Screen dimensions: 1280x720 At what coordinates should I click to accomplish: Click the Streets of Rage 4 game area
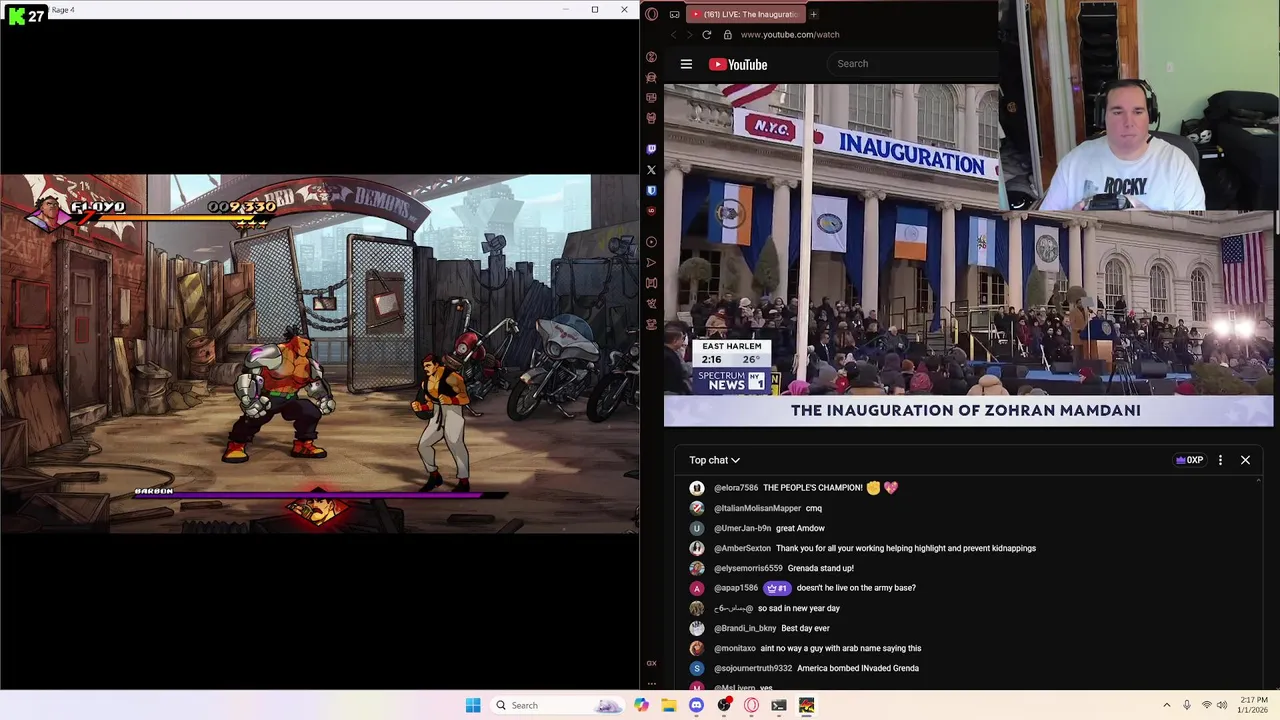tap(319, 354)
